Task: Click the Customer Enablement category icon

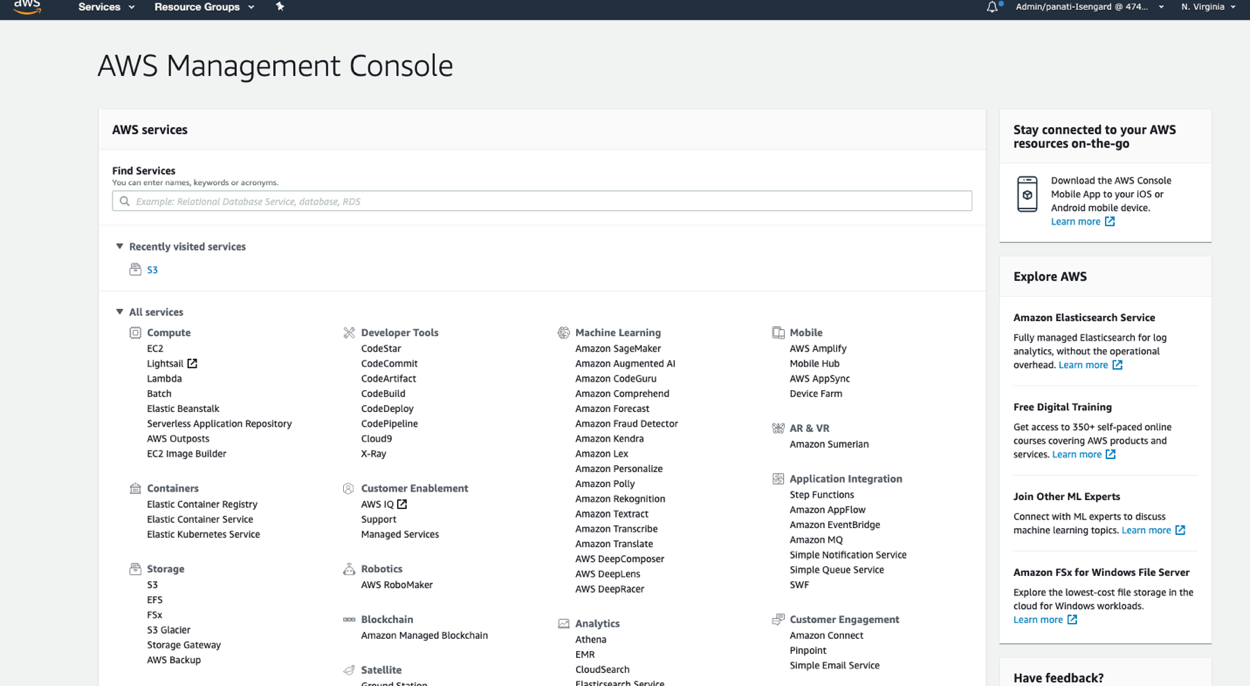Action: pyautogui.click(x=349, y=488)
